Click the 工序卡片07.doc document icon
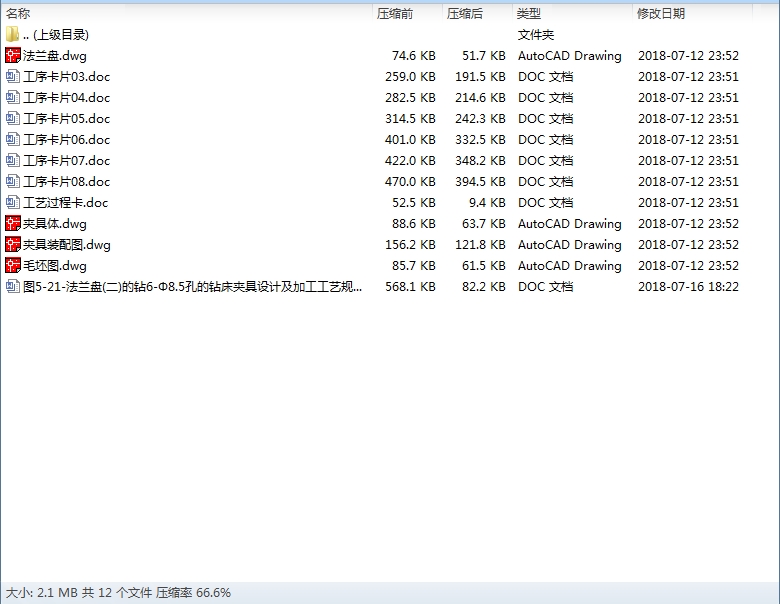 (x=13, y=160)
